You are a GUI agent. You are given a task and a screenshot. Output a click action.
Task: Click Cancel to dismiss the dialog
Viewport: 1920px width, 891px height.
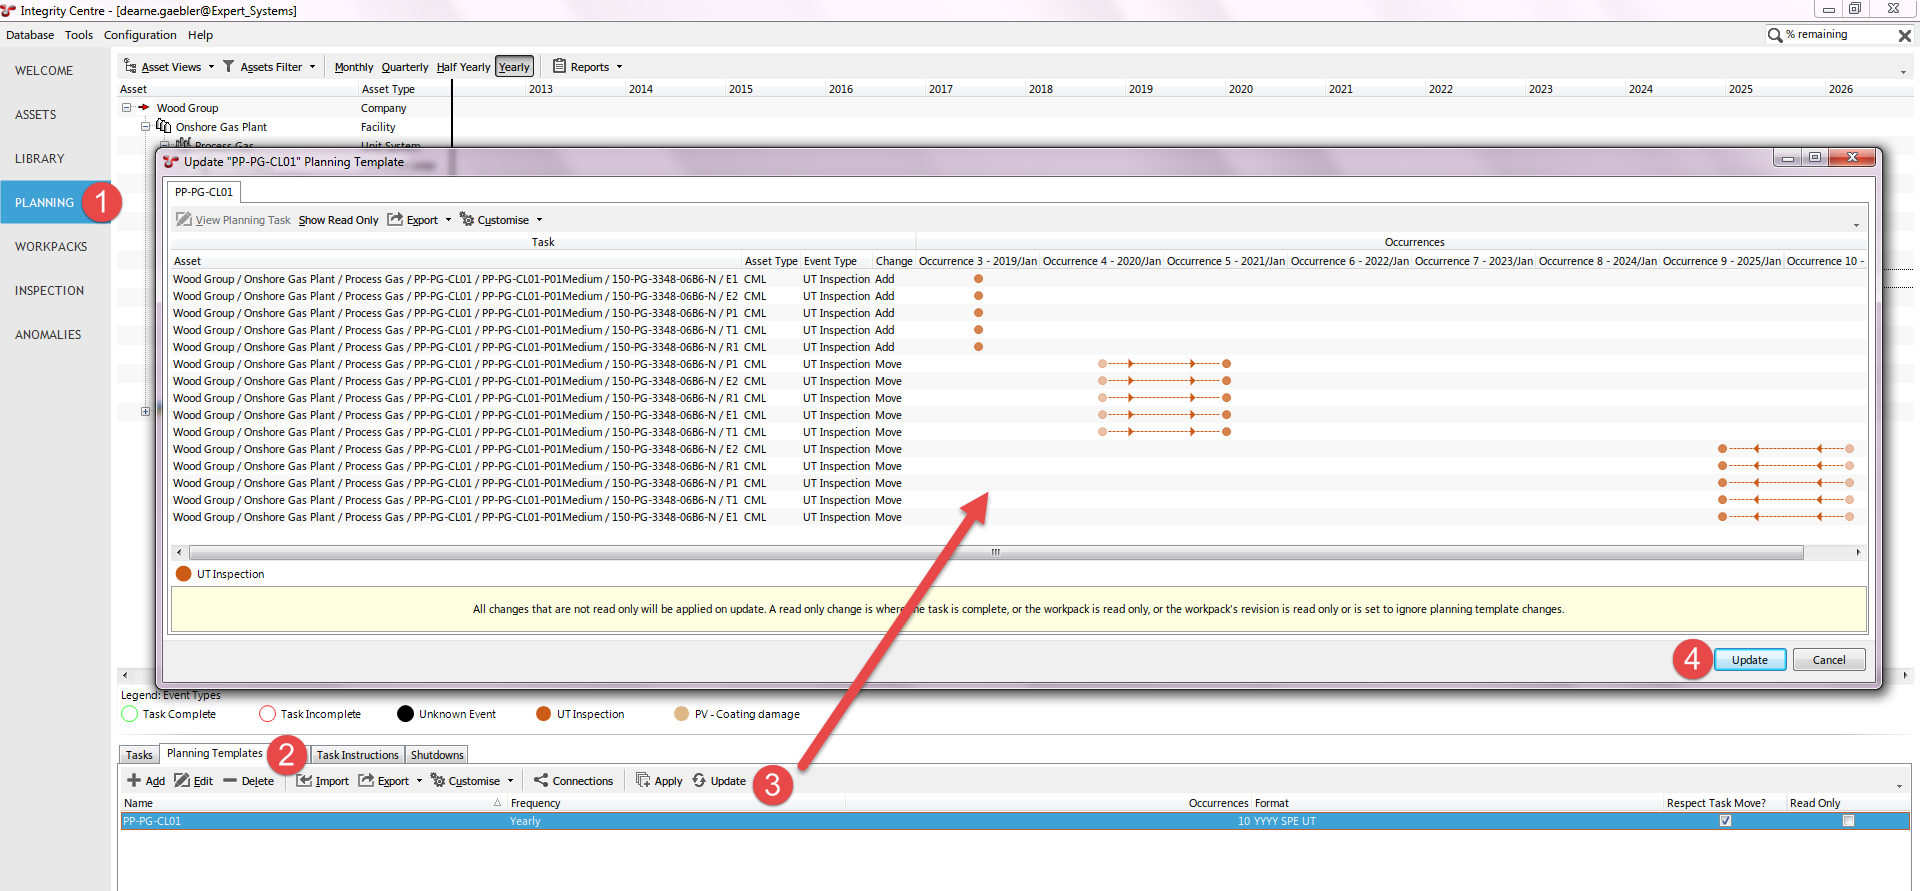[1828, 660]
